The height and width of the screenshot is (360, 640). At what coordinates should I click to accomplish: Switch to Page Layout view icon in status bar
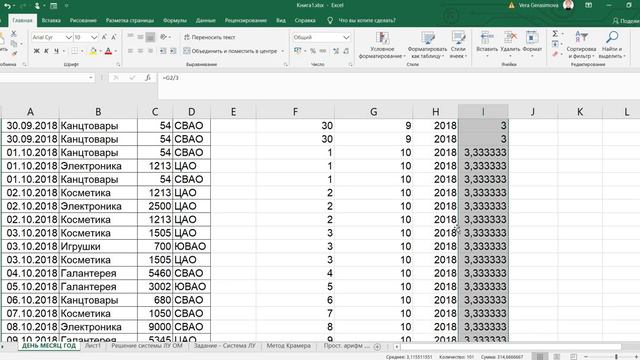(x=556, y=357)
